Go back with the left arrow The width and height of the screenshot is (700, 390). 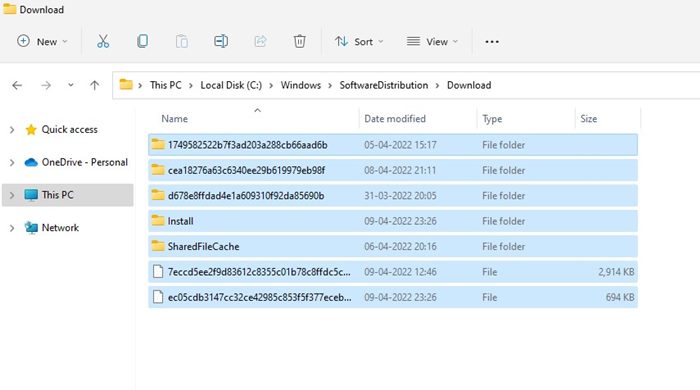click(x=17, y=85)
